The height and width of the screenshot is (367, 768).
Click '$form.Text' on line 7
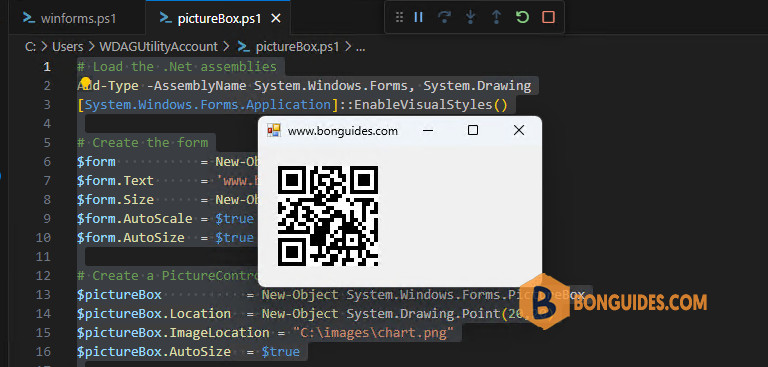115,181
